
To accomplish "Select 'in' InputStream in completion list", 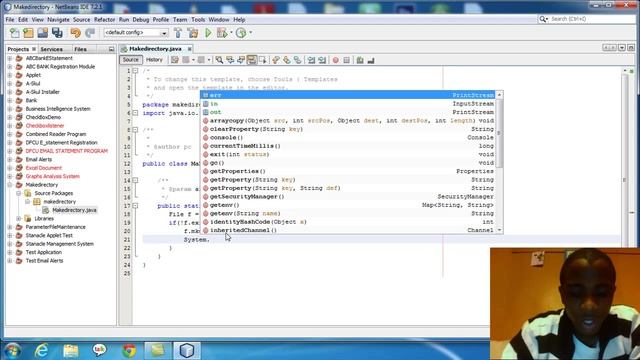I will tap(348, 104).
